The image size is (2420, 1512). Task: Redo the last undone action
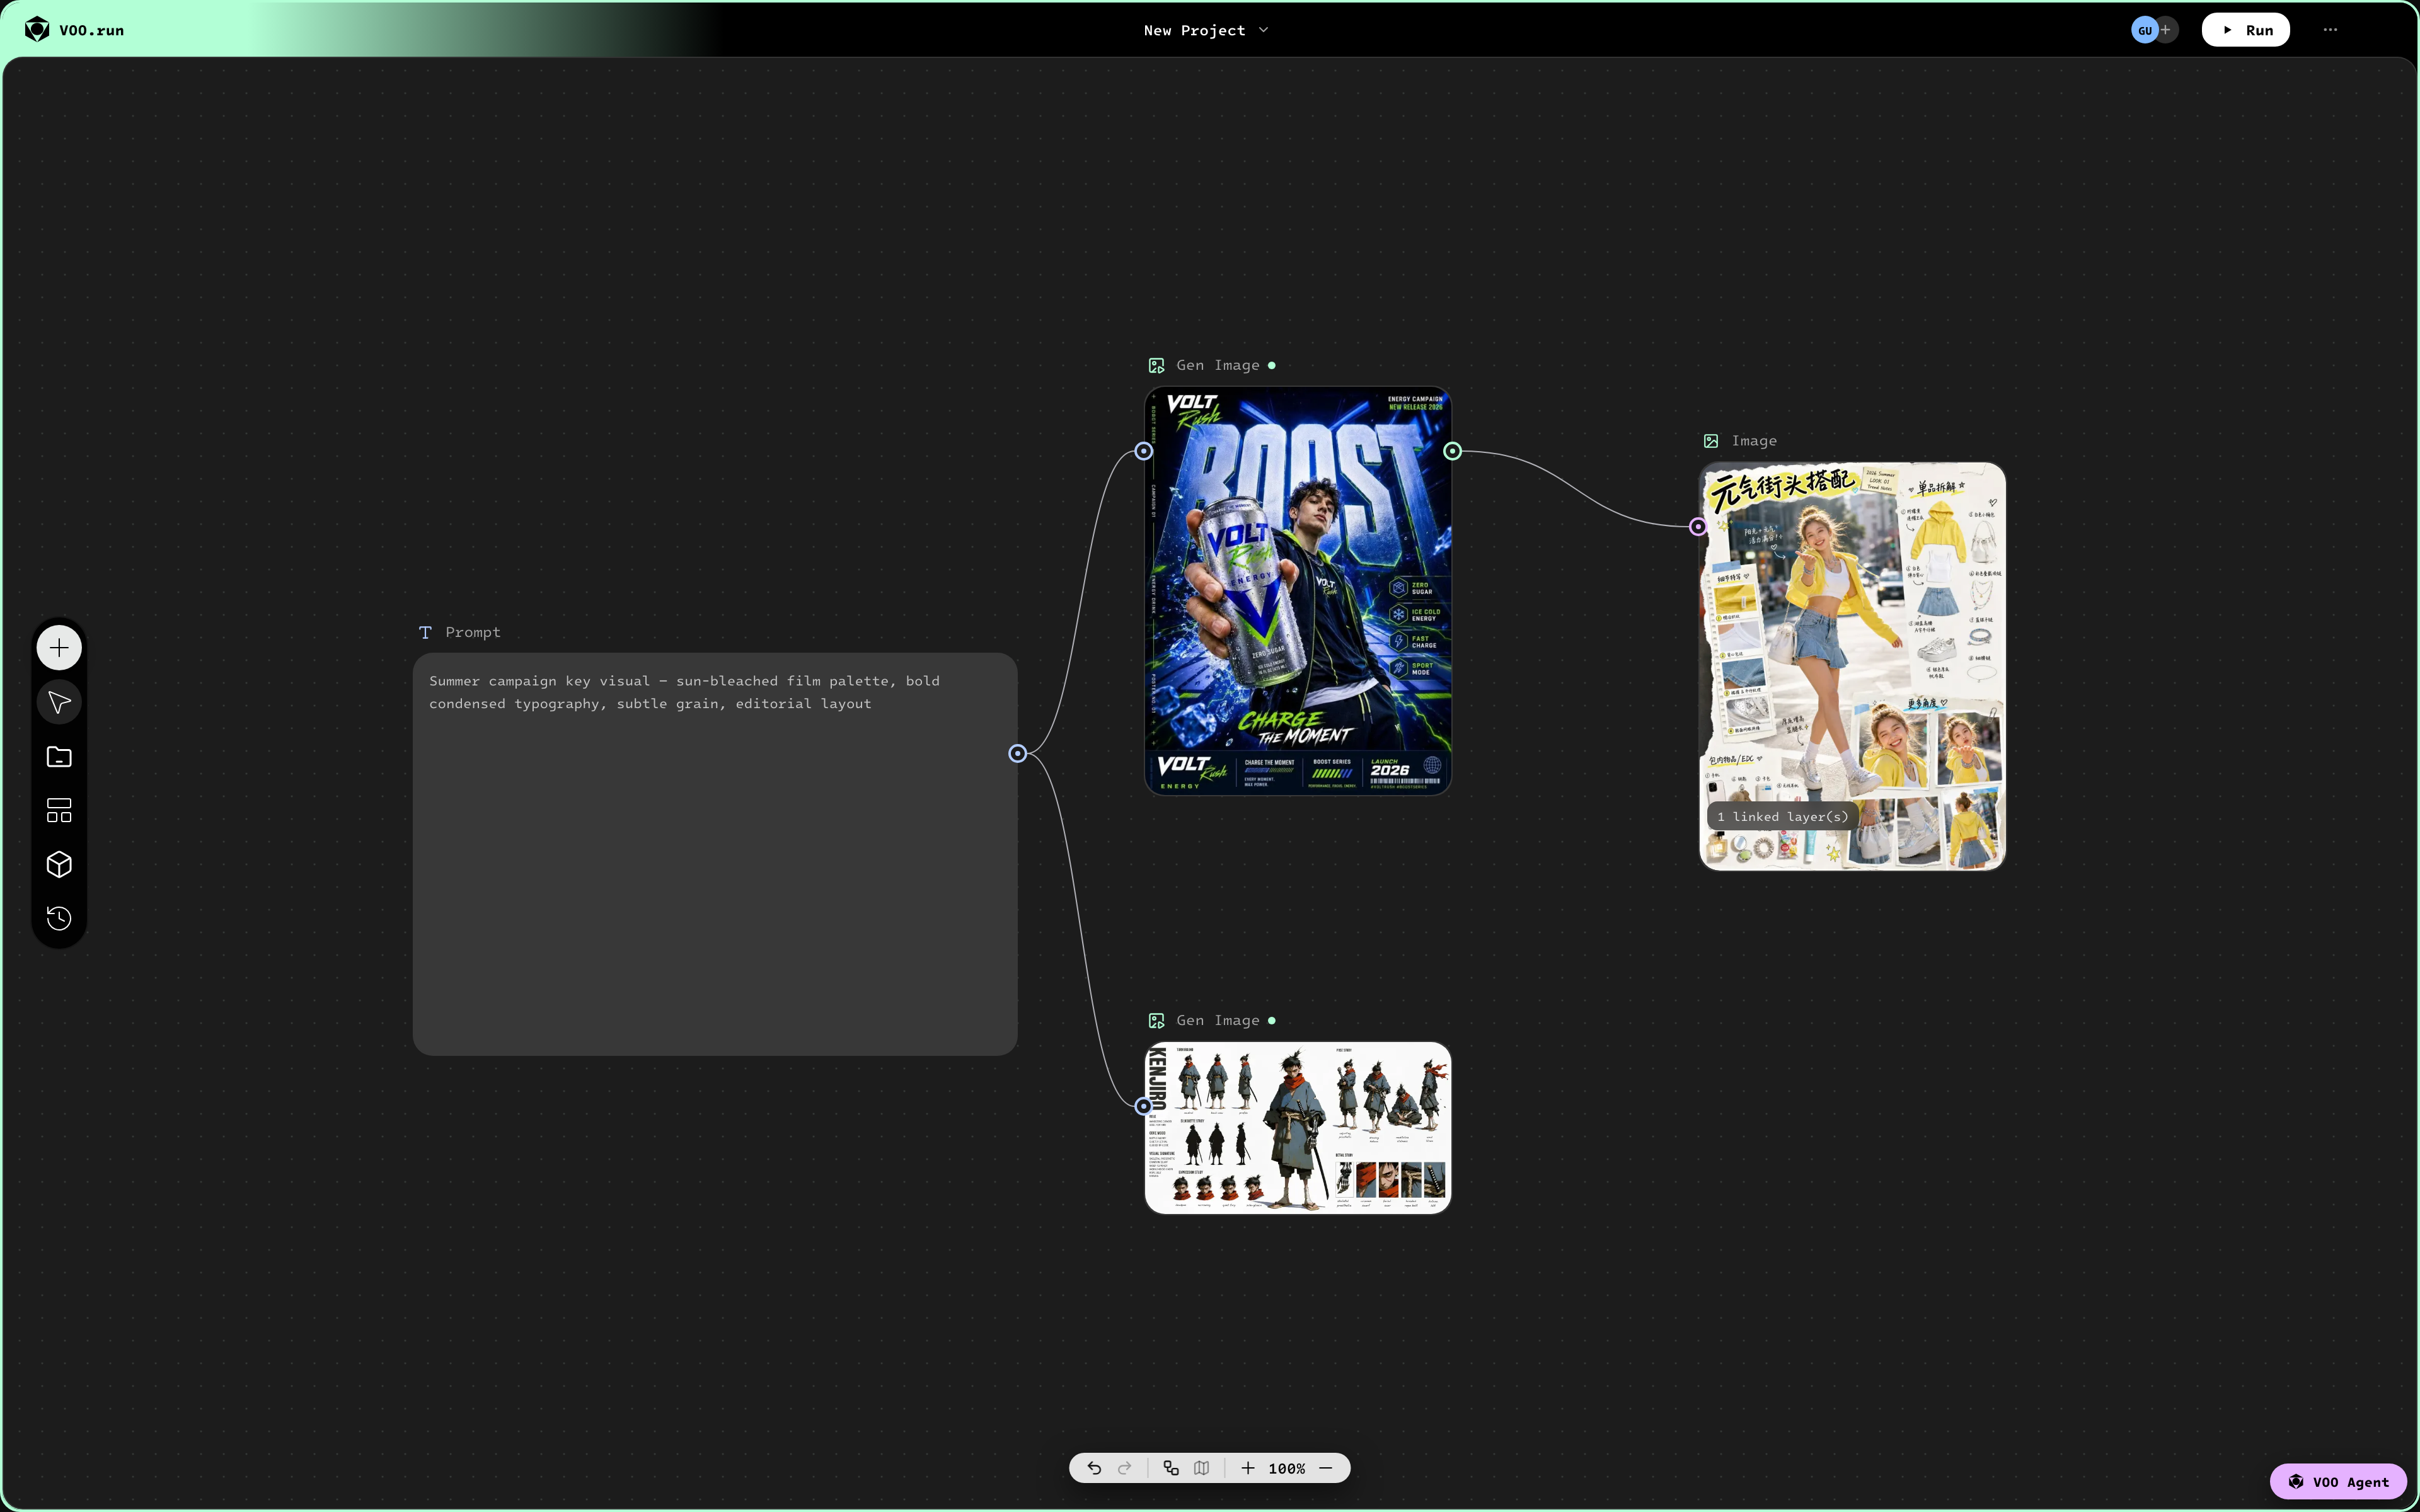(x=1124, y=1468)
